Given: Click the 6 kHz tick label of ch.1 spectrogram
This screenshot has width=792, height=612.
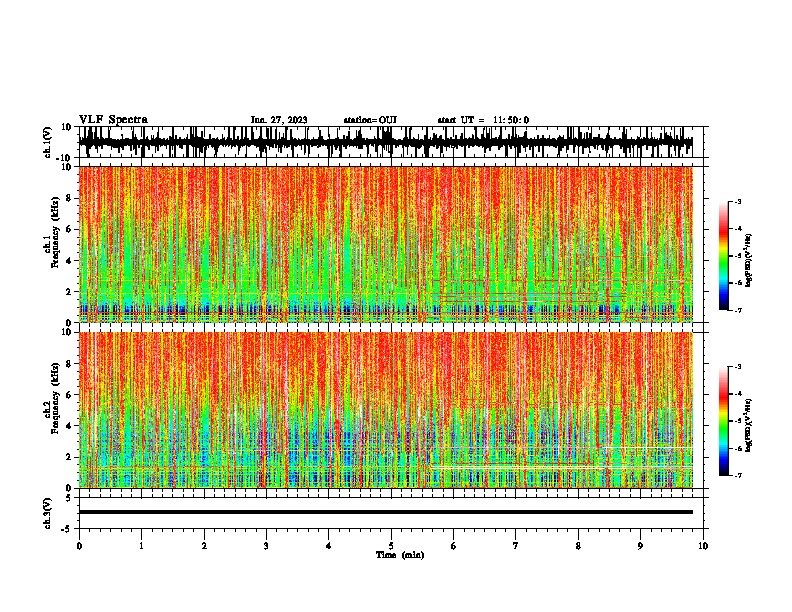Looking at the screenshot, I should [70, 230].
